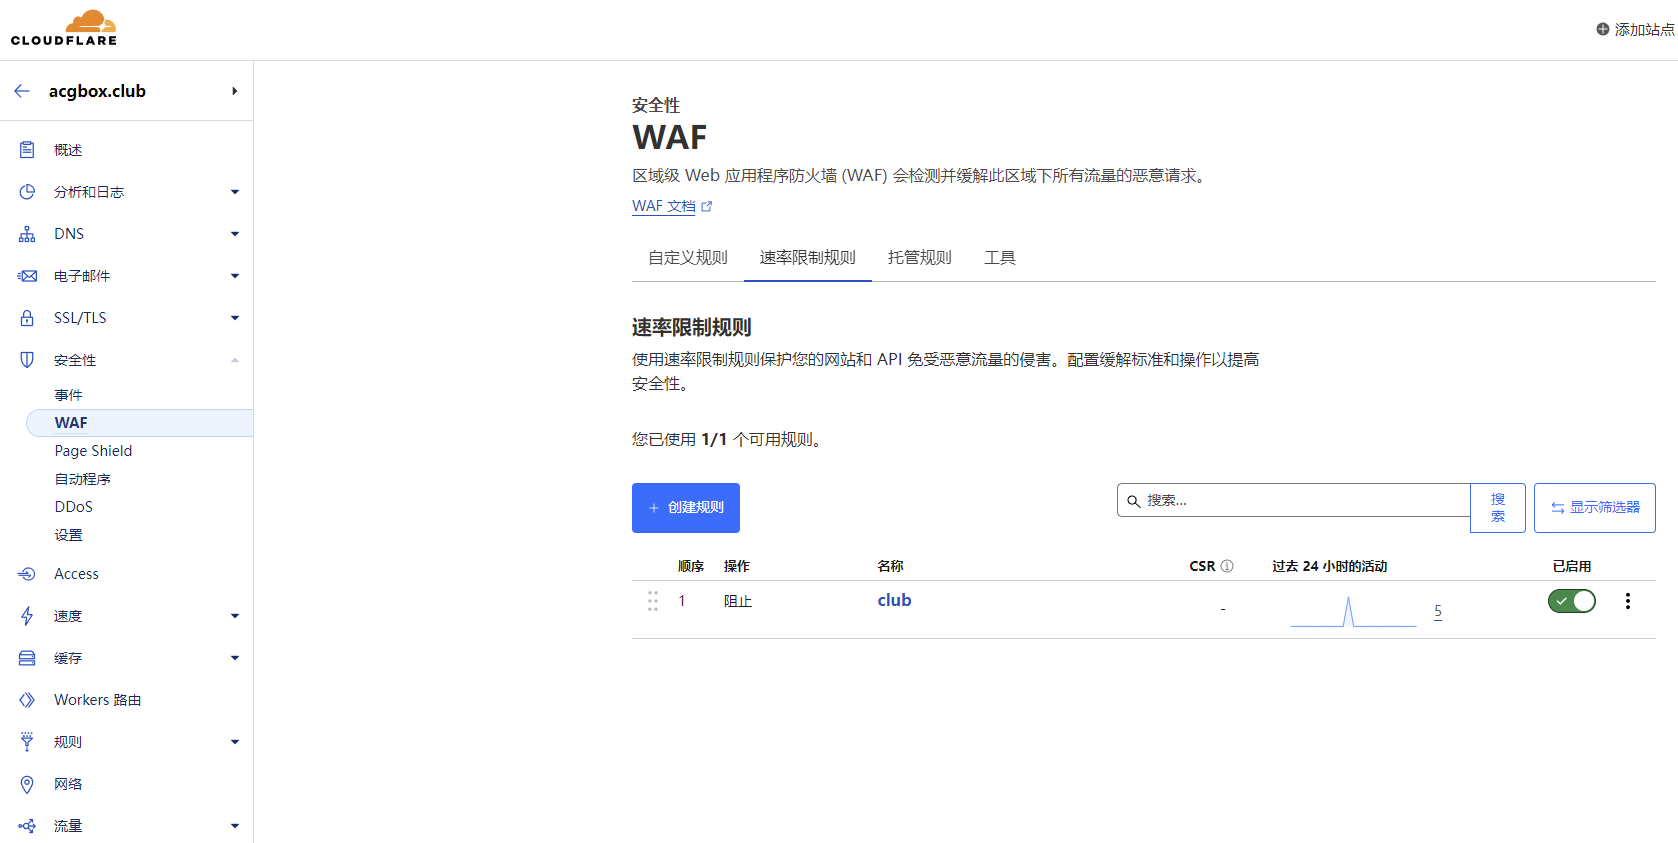This screenshot has height=843, width=1678.
Task: Switch to the 自定义规则 tab
Action: [x=688, y=258]
